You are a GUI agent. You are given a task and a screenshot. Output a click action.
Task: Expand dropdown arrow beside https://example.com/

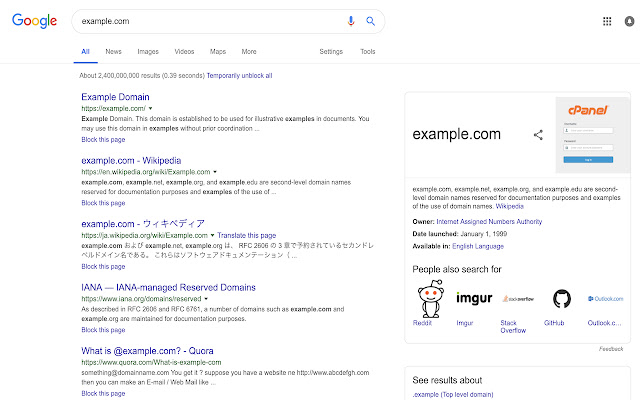(x=150, y=109)
